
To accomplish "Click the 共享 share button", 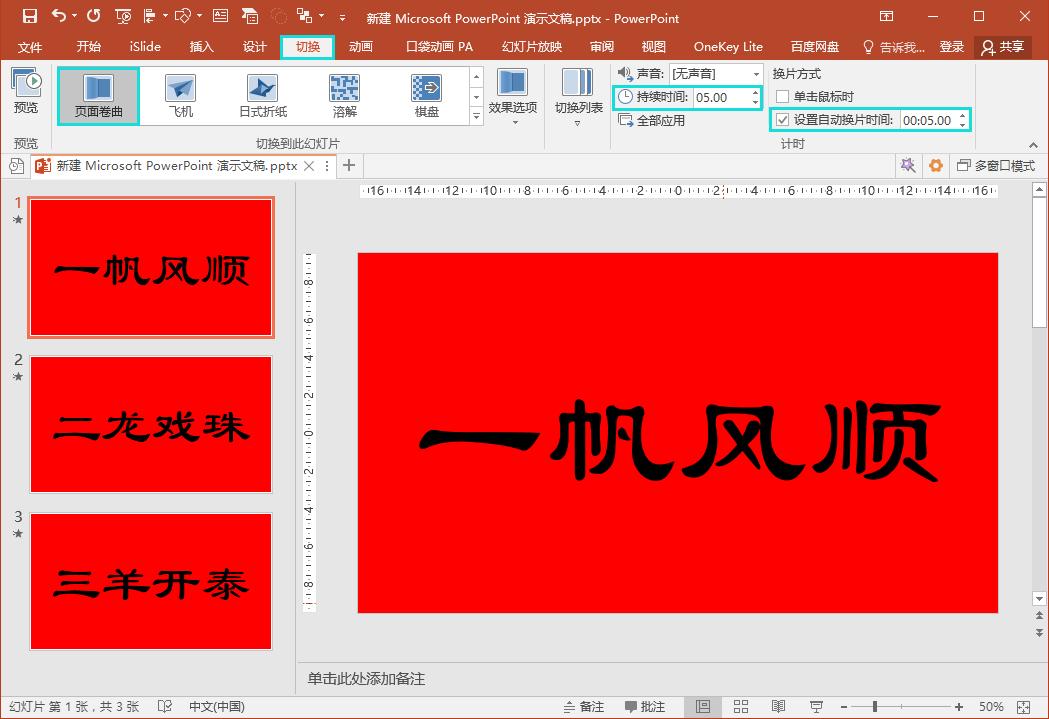I will coord(1003,47).
